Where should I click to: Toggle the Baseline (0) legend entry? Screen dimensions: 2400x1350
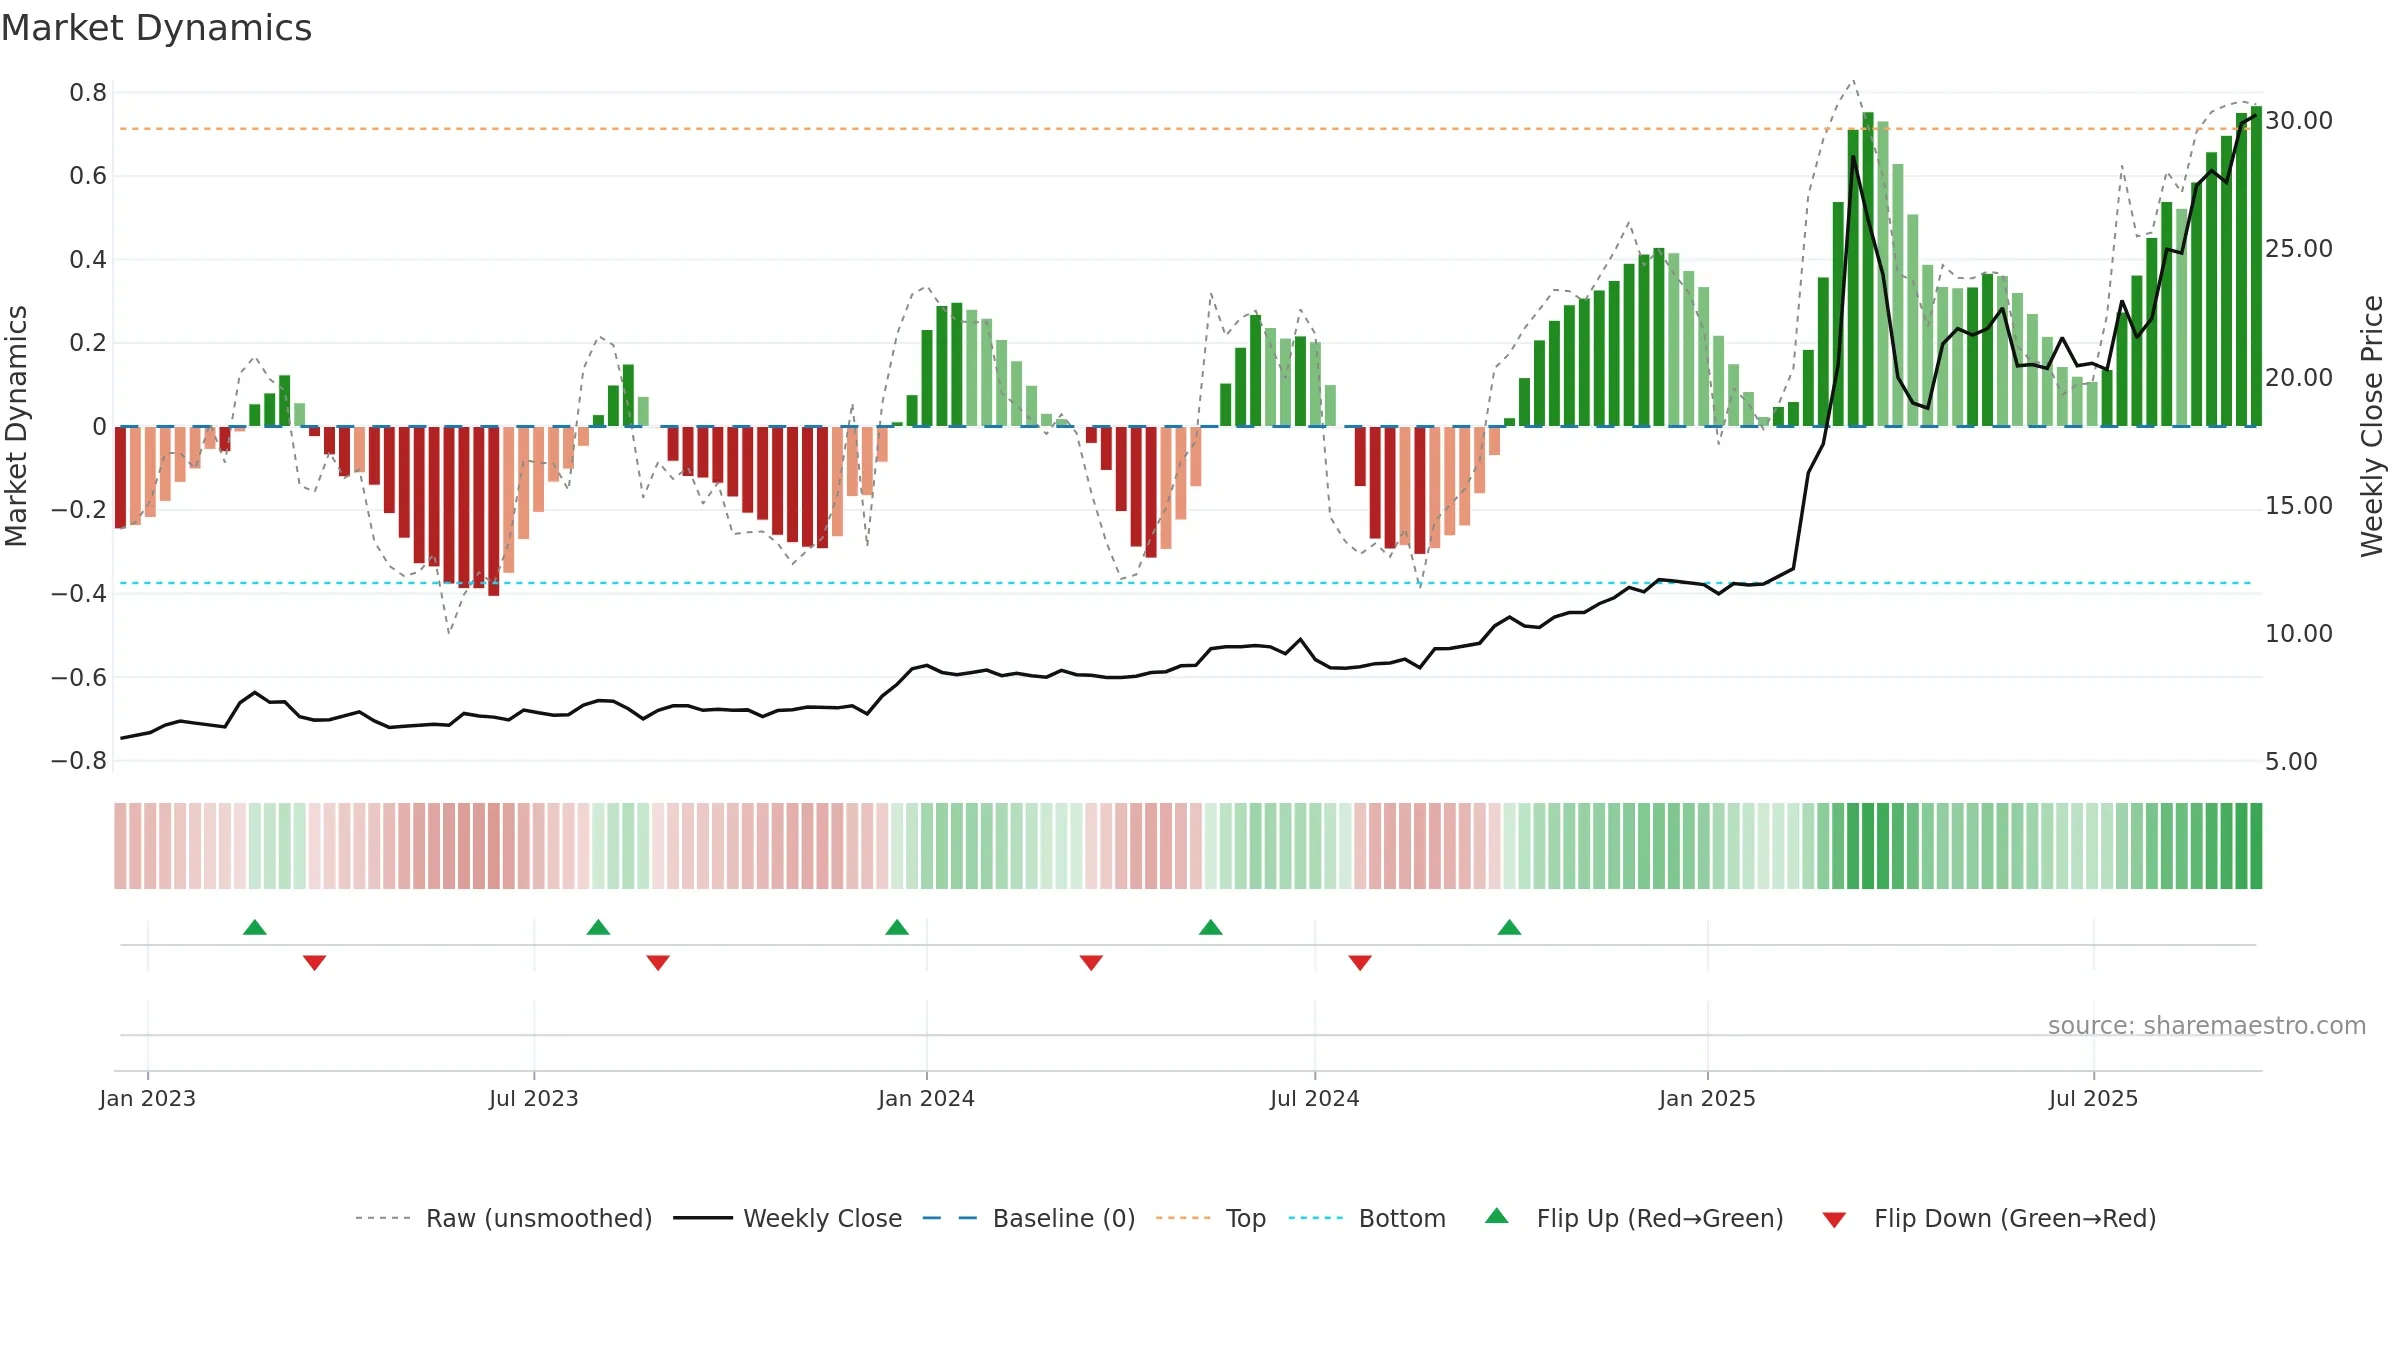(1029, 1218)
